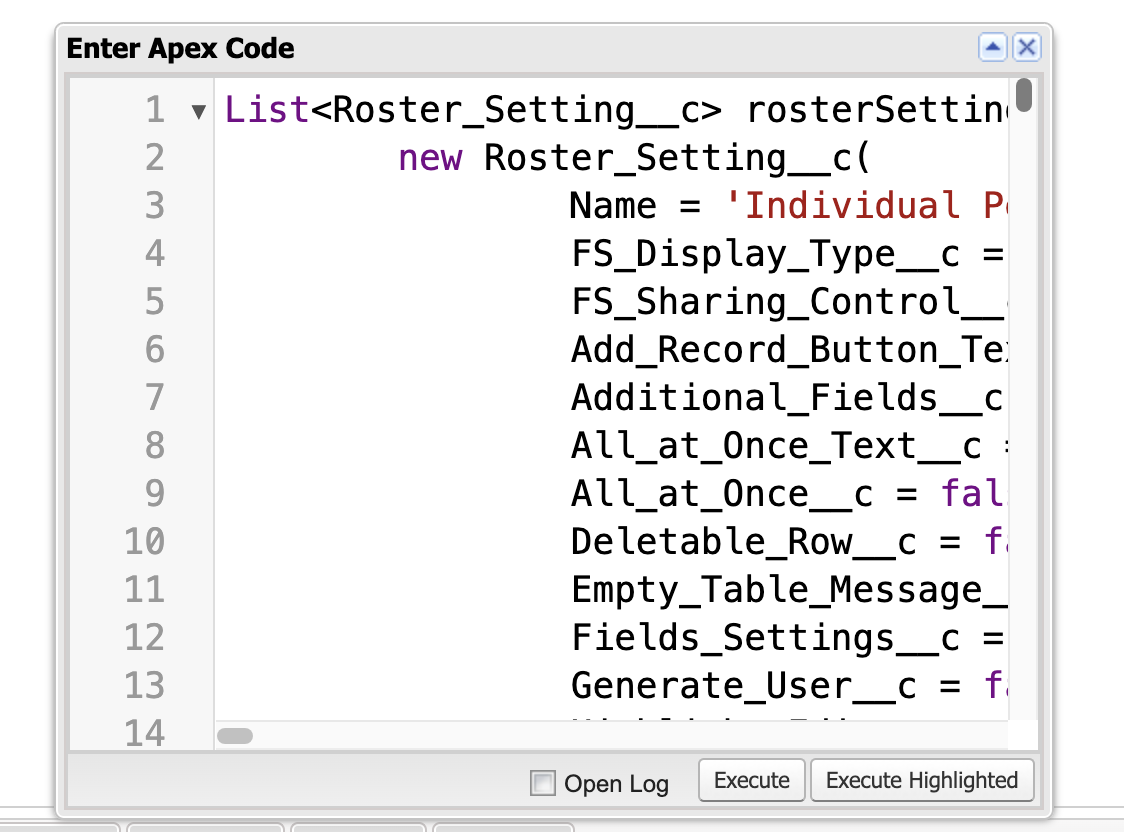Close the Enter Apex Code dialog

[1027, 48]
